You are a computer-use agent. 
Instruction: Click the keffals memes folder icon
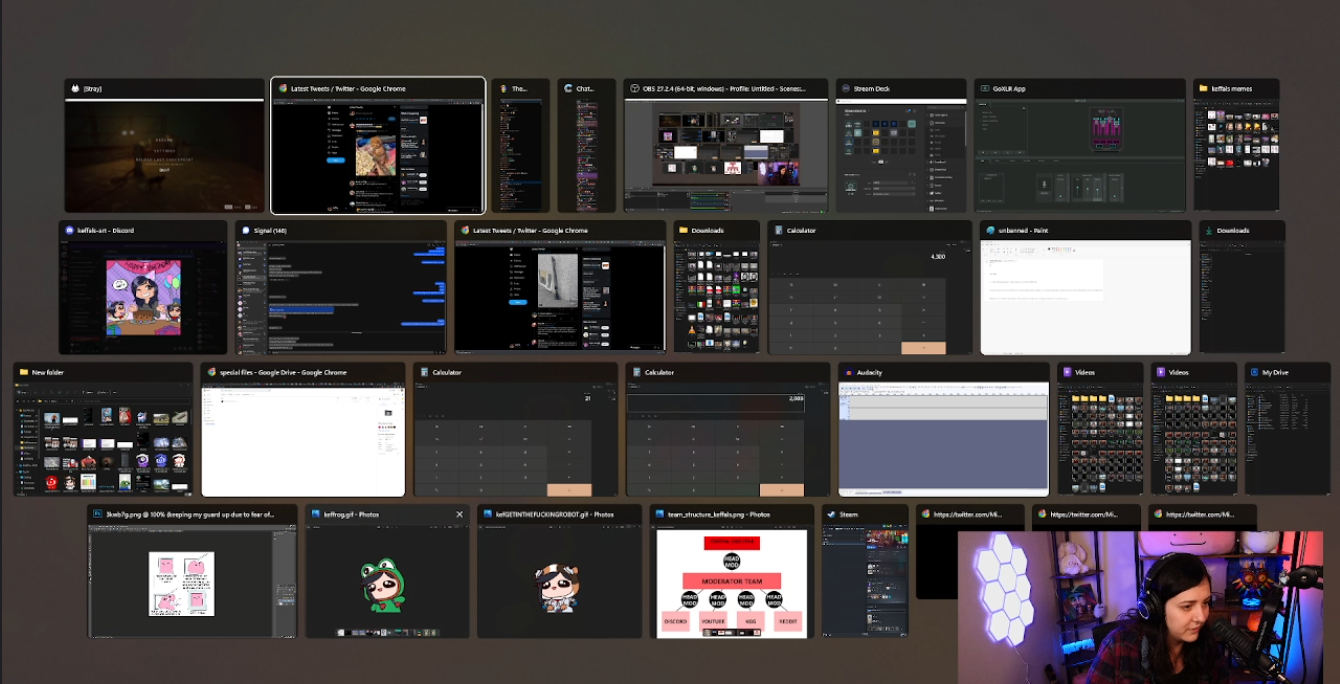[x=1204, y=89]
